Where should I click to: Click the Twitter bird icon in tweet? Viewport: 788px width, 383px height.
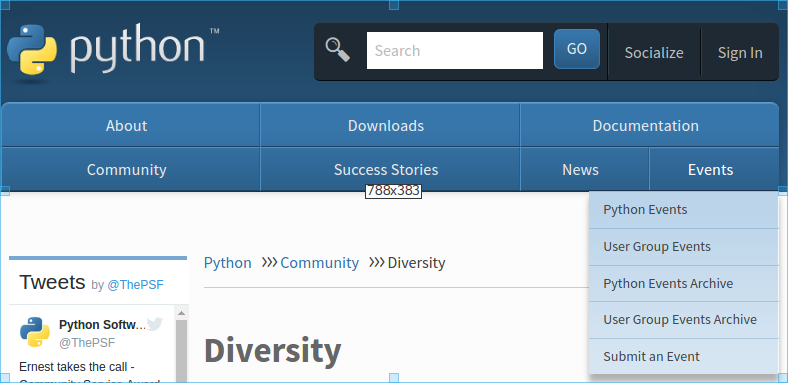(x=154, y=324)
